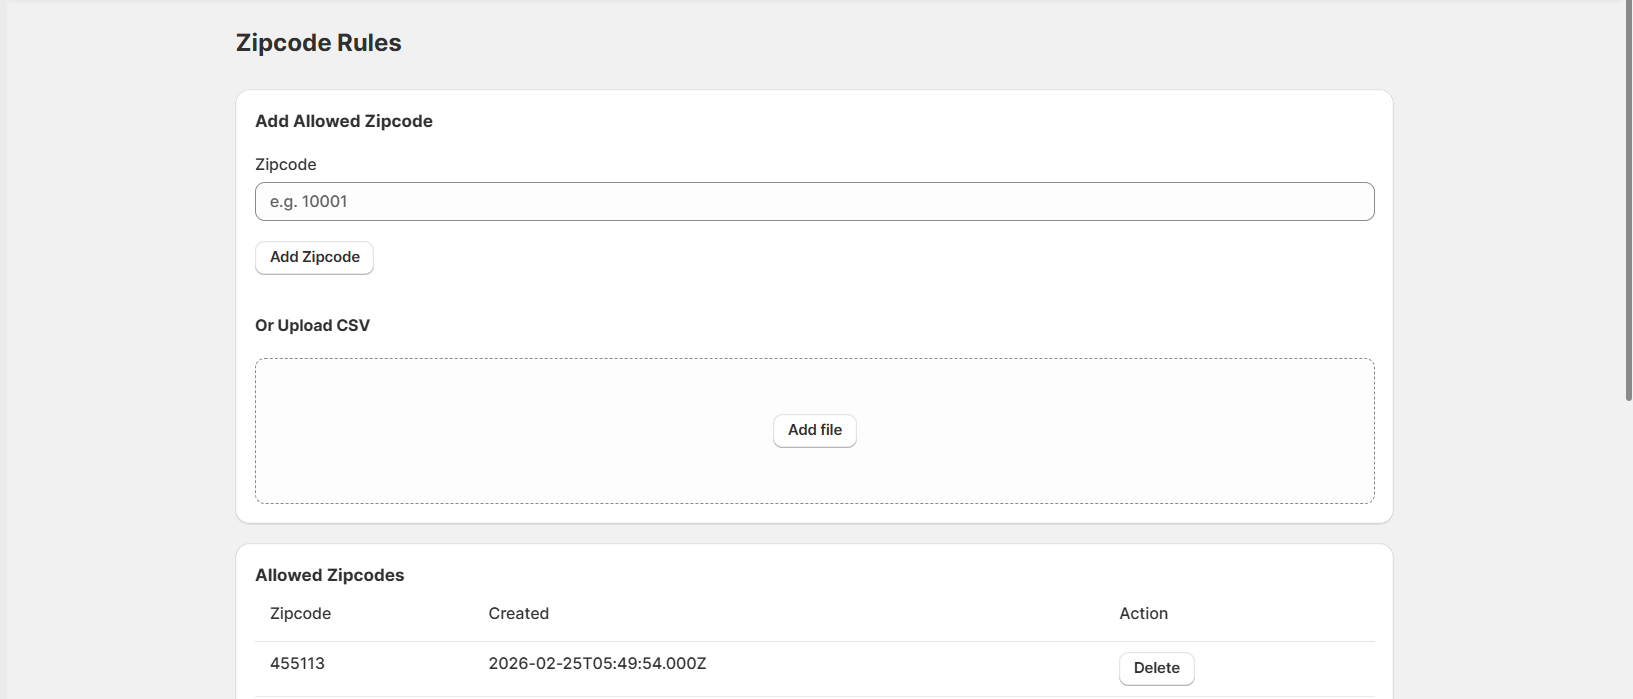Click the 'e.g. 10001' placeholder text
1633x699 pixels.
pyautogui.click(x=309, y=202)
